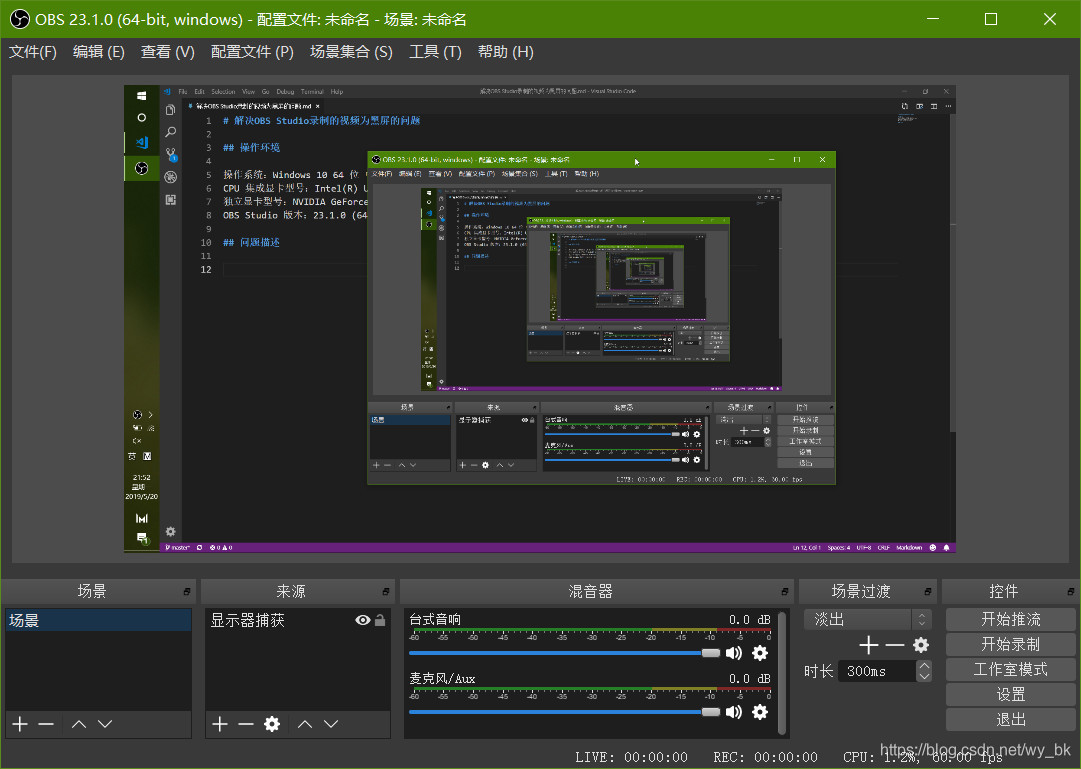Click the 0.0 dB value for 台式音响
This screenshot has height=769, width=1081.
click(x=749, y=619)
